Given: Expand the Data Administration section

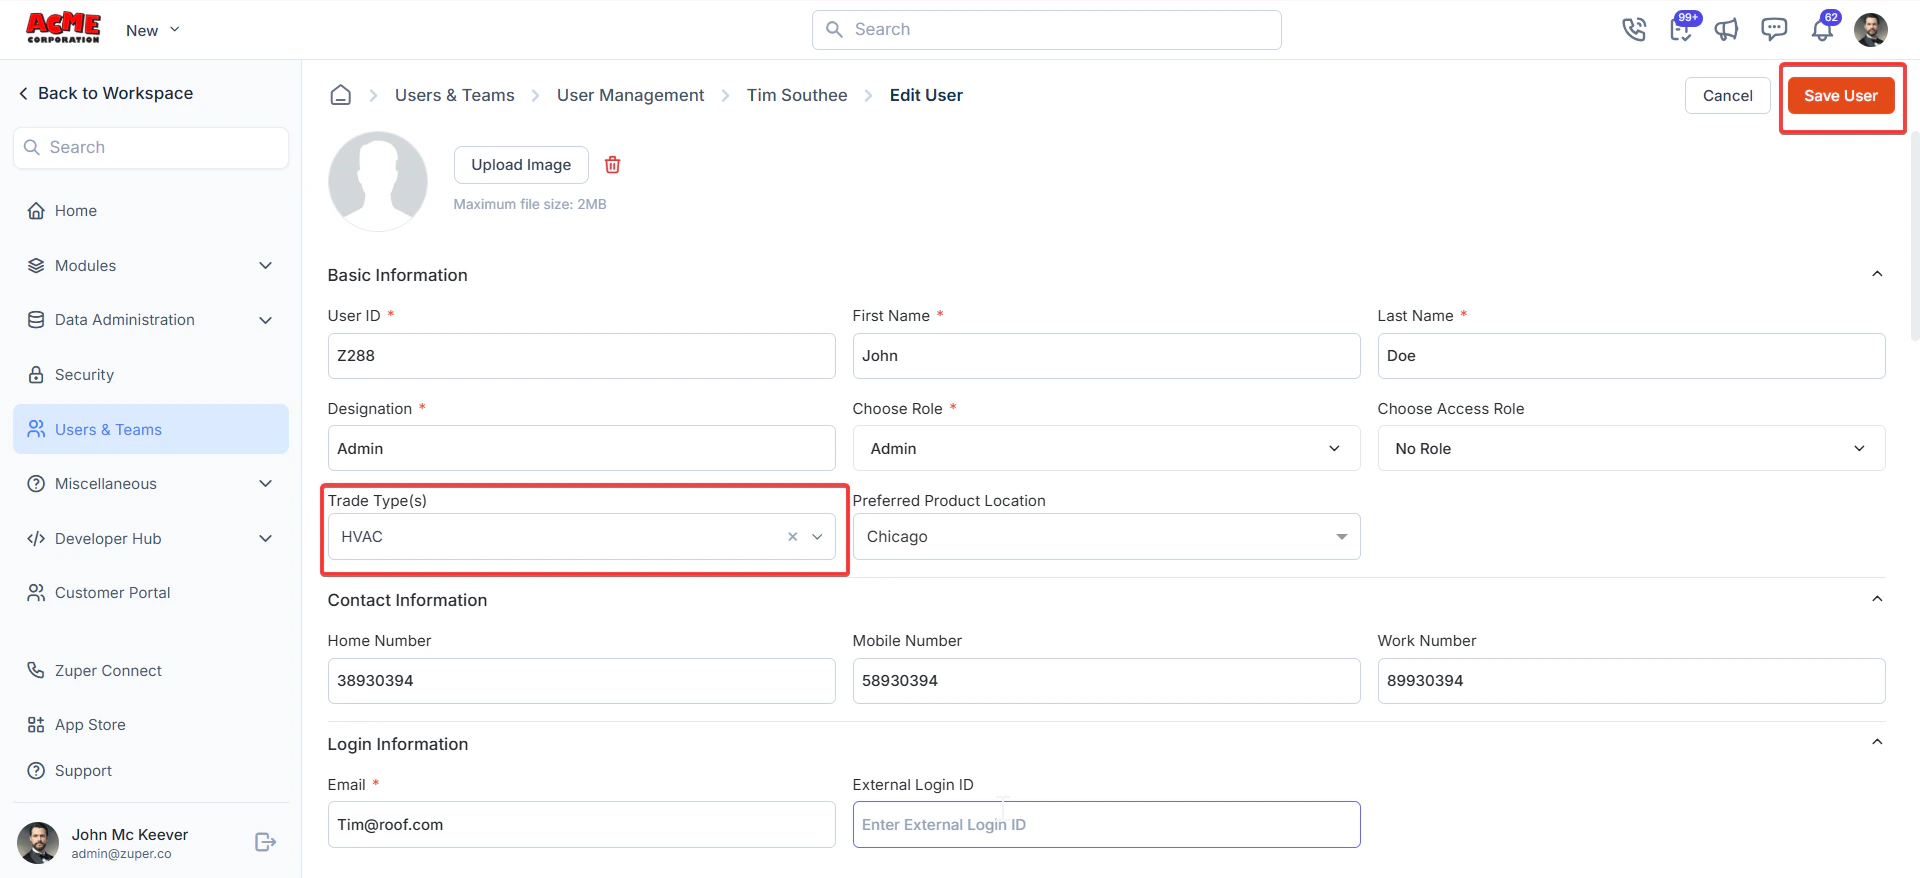Looking at the screenshot, I should [x=266, y=320].
